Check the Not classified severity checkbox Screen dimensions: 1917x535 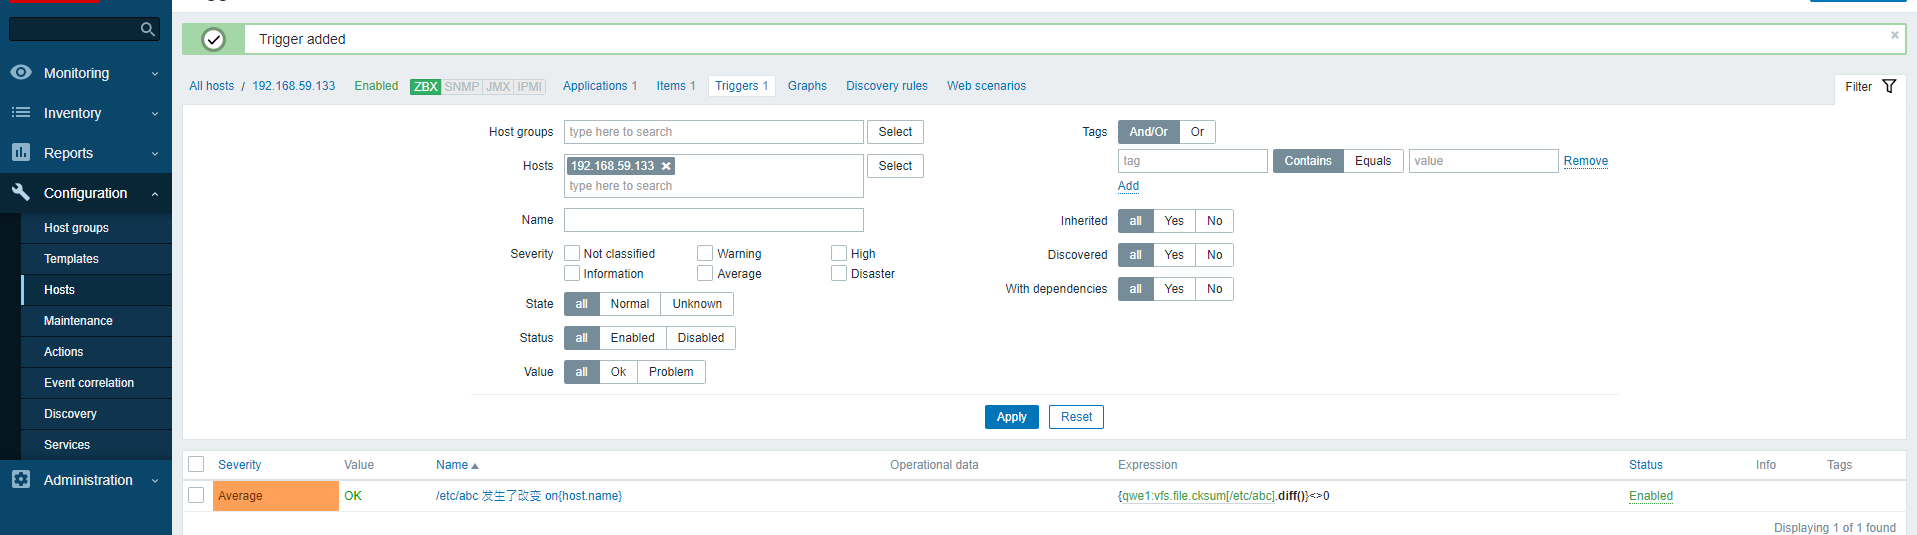[572, 253]
